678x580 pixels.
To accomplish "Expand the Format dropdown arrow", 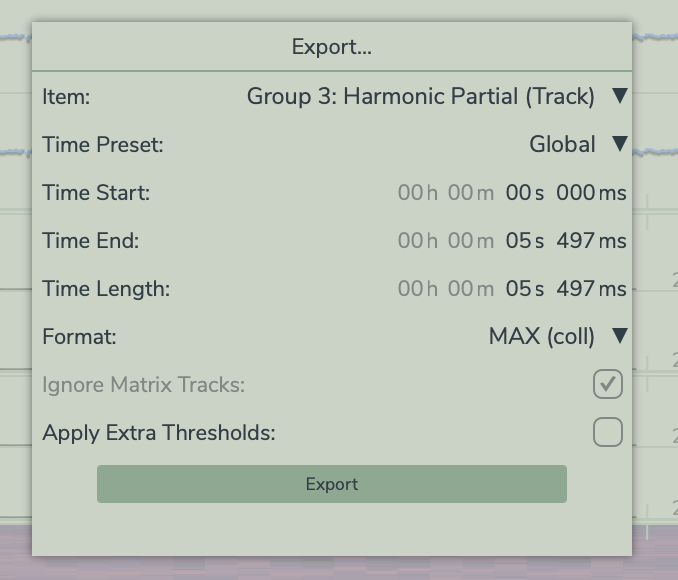I will pos(619,336).
